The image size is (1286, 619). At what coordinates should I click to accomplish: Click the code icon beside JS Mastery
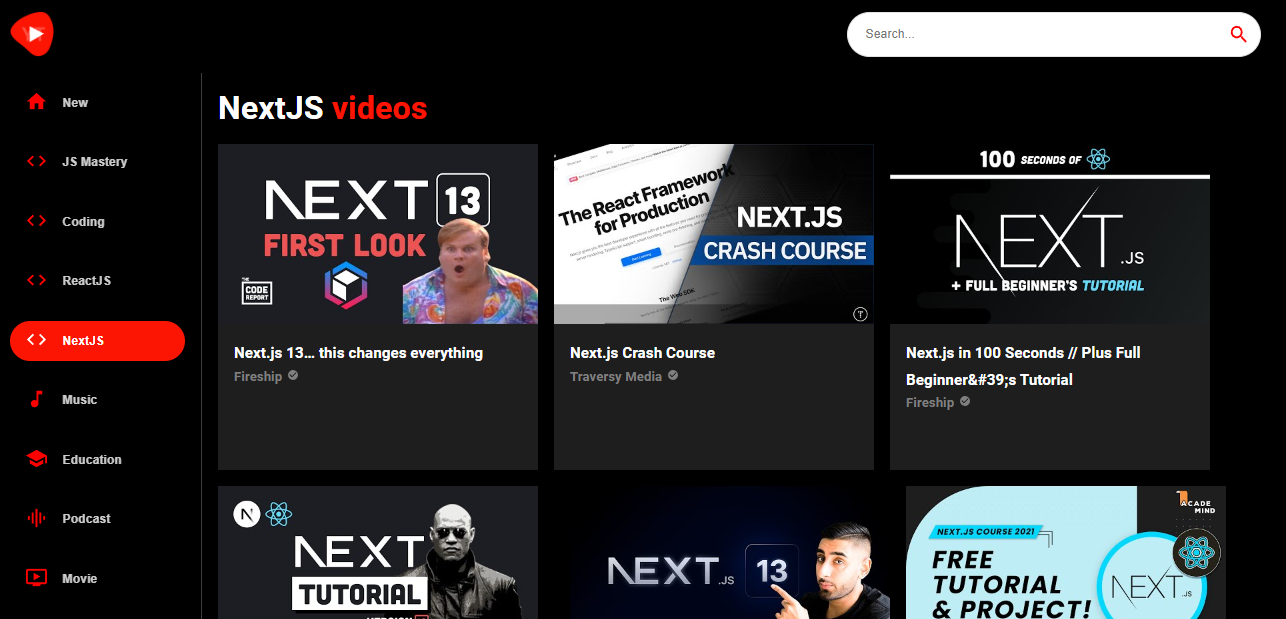point(37,161)
